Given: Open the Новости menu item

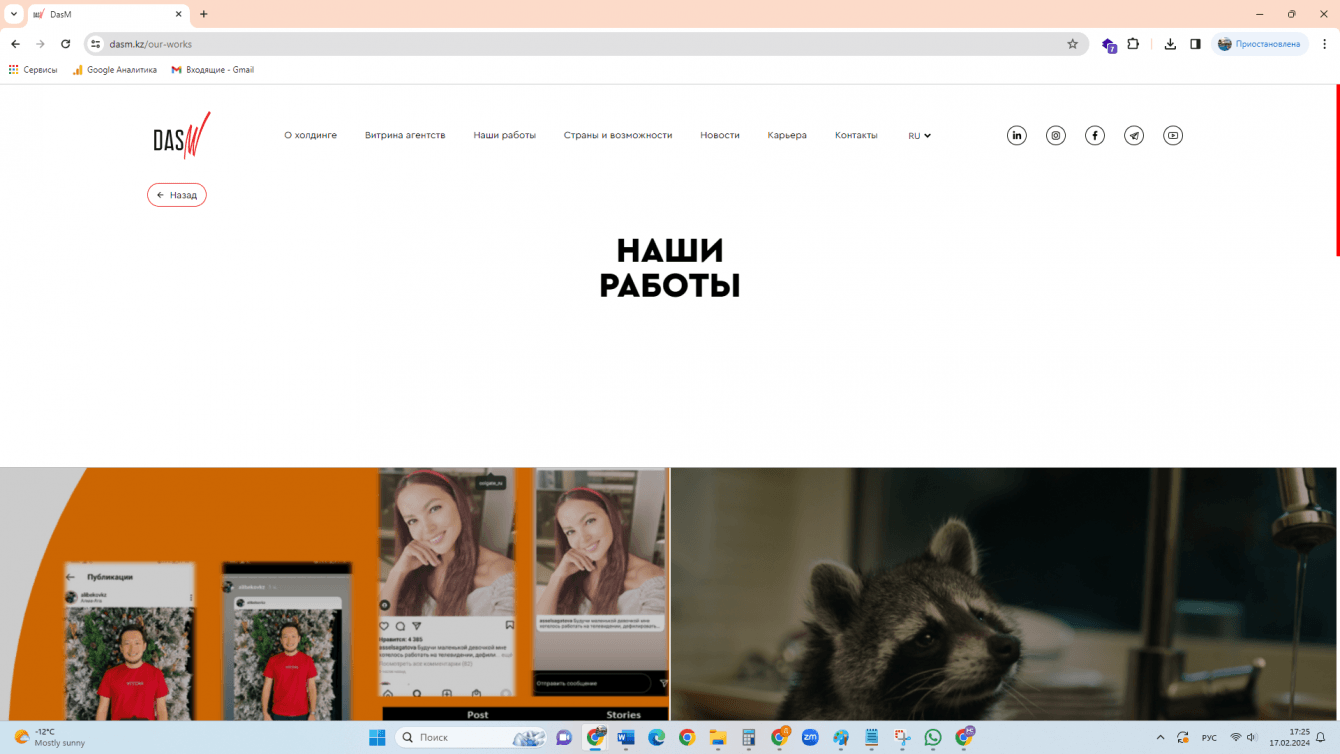Looking at the screenshot, I should 720,135.
